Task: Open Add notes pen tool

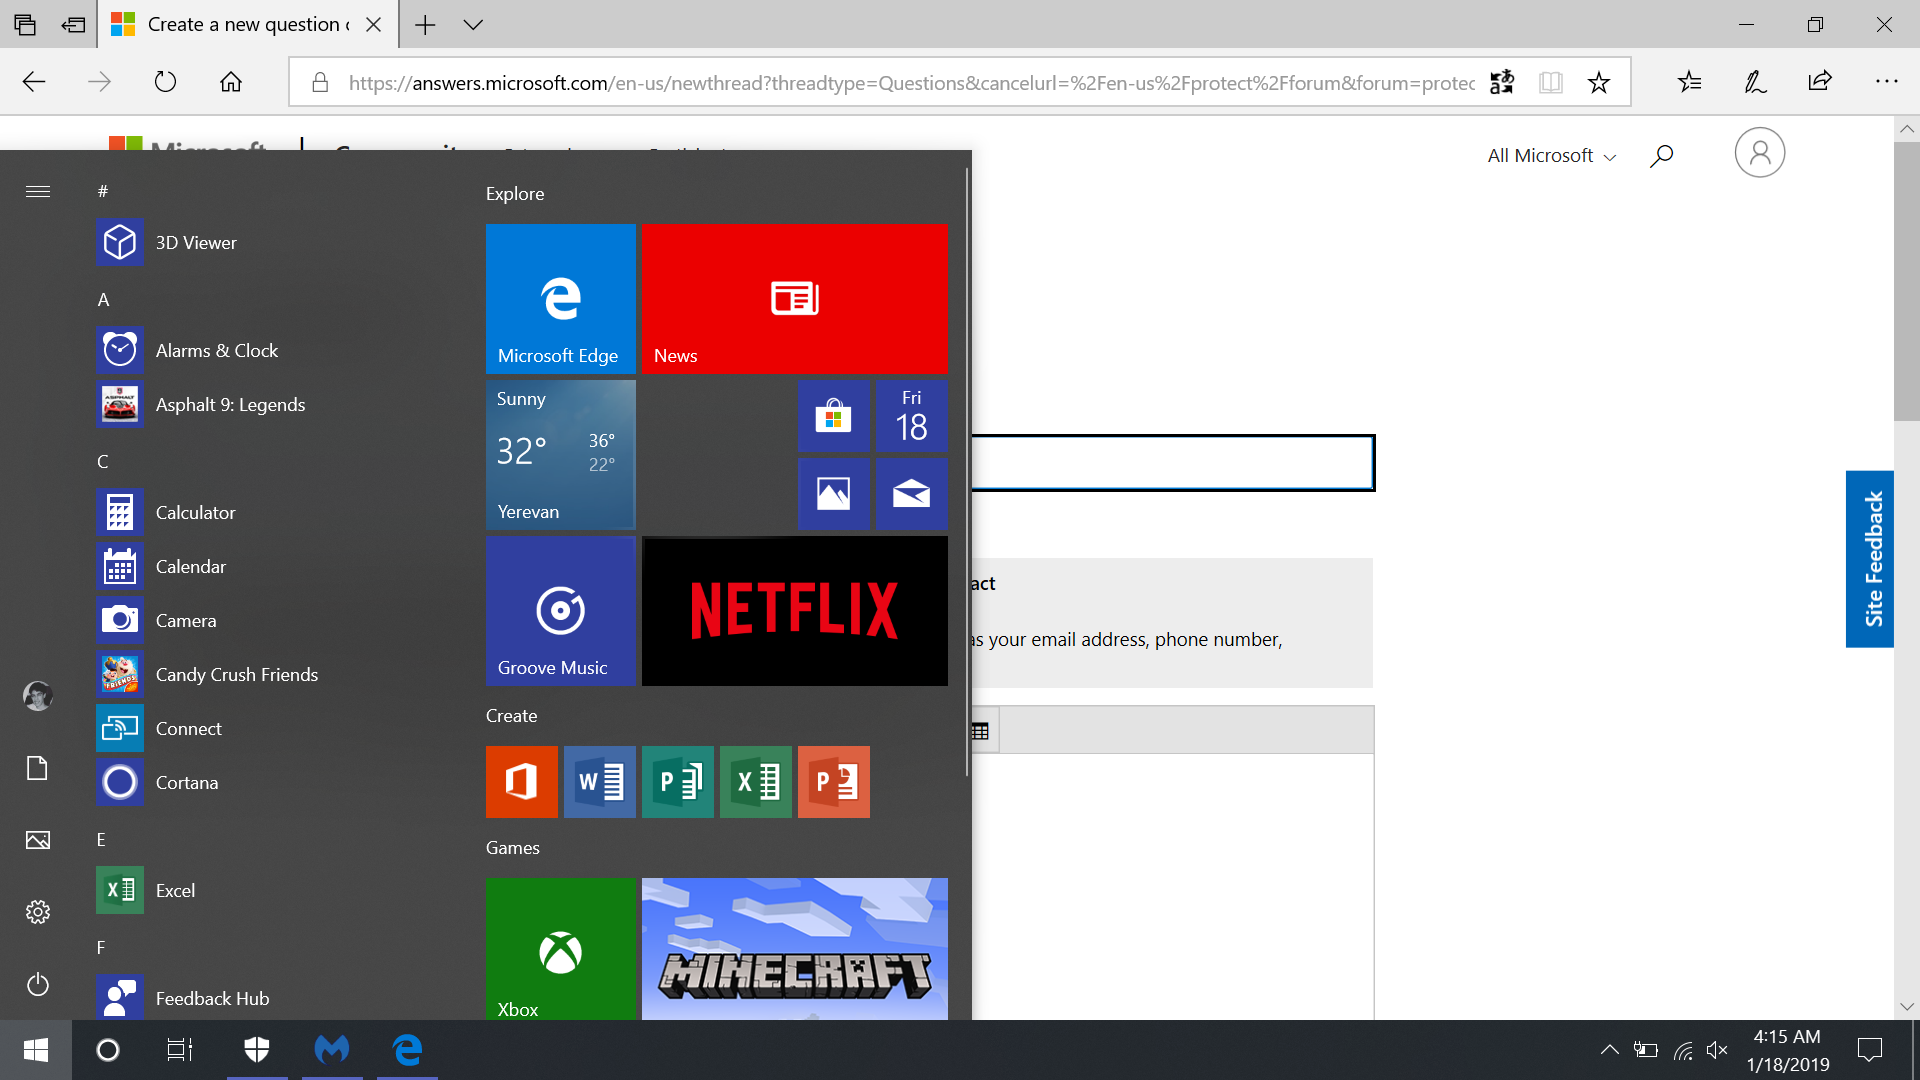Action: (1755, 82)
